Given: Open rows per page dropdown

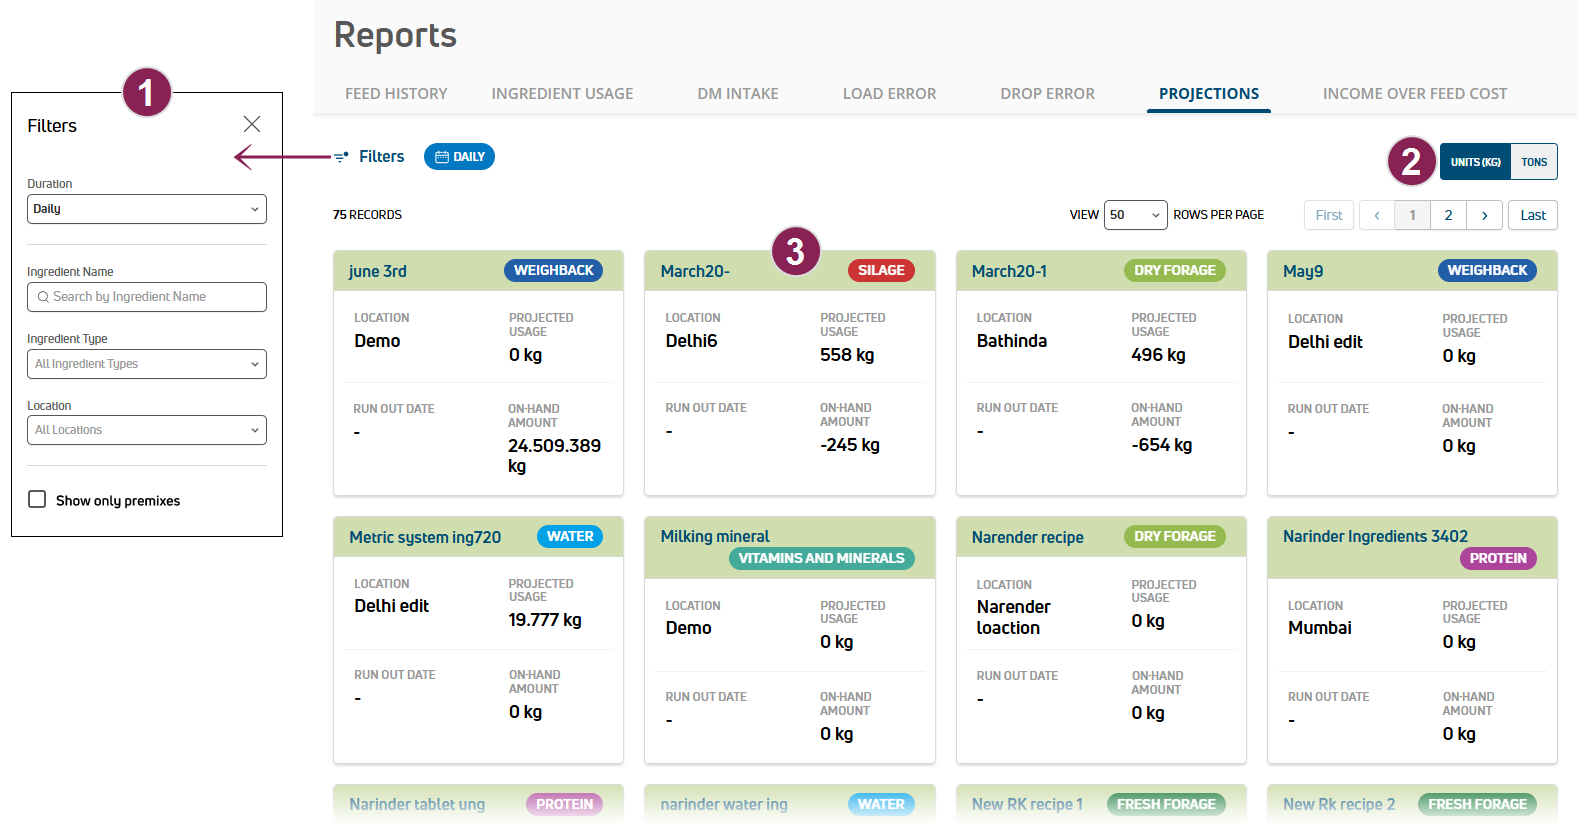Looking at the screenshot, I should (1135, 215).
